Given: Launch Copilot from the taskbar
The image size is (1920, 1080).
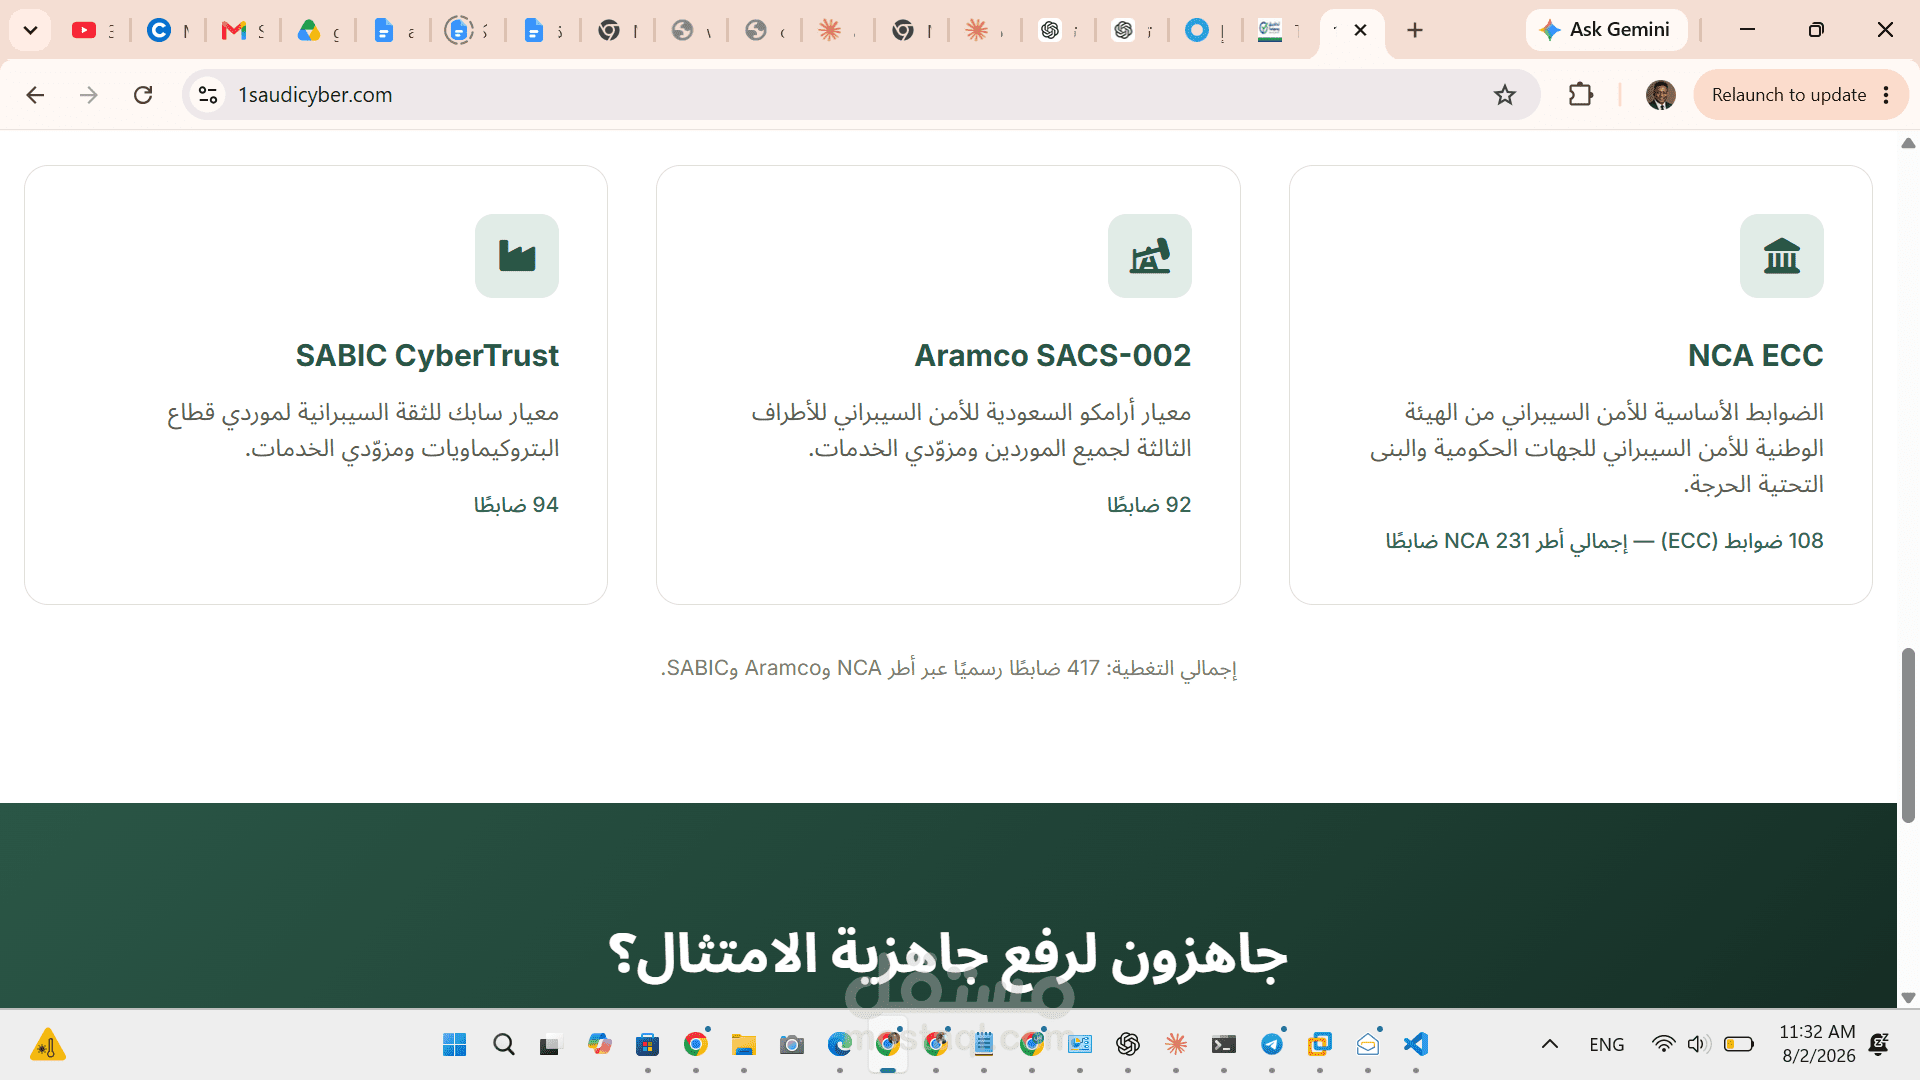Looking at the screenshot, I should [600, 1045].
